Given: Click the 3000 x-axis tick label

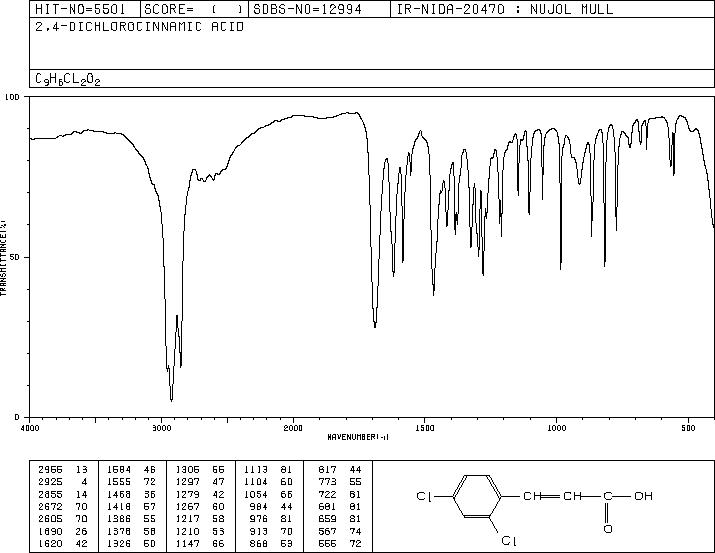Looking at the screenshot, I should [161, 428].
